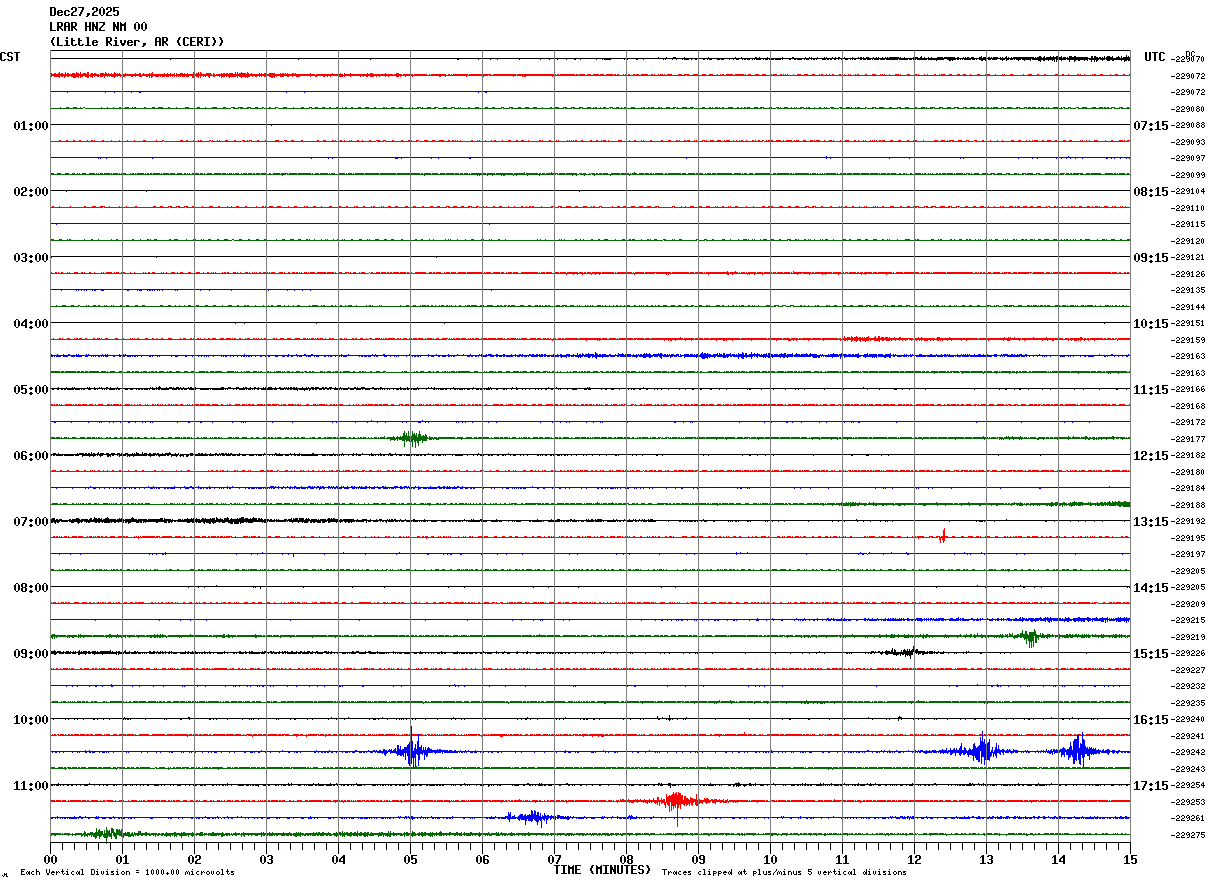Image resolution: width=1210 pixels, height=886 pixels.
Task: Select the 09:00 CST hour label
Action: (31, 654)
